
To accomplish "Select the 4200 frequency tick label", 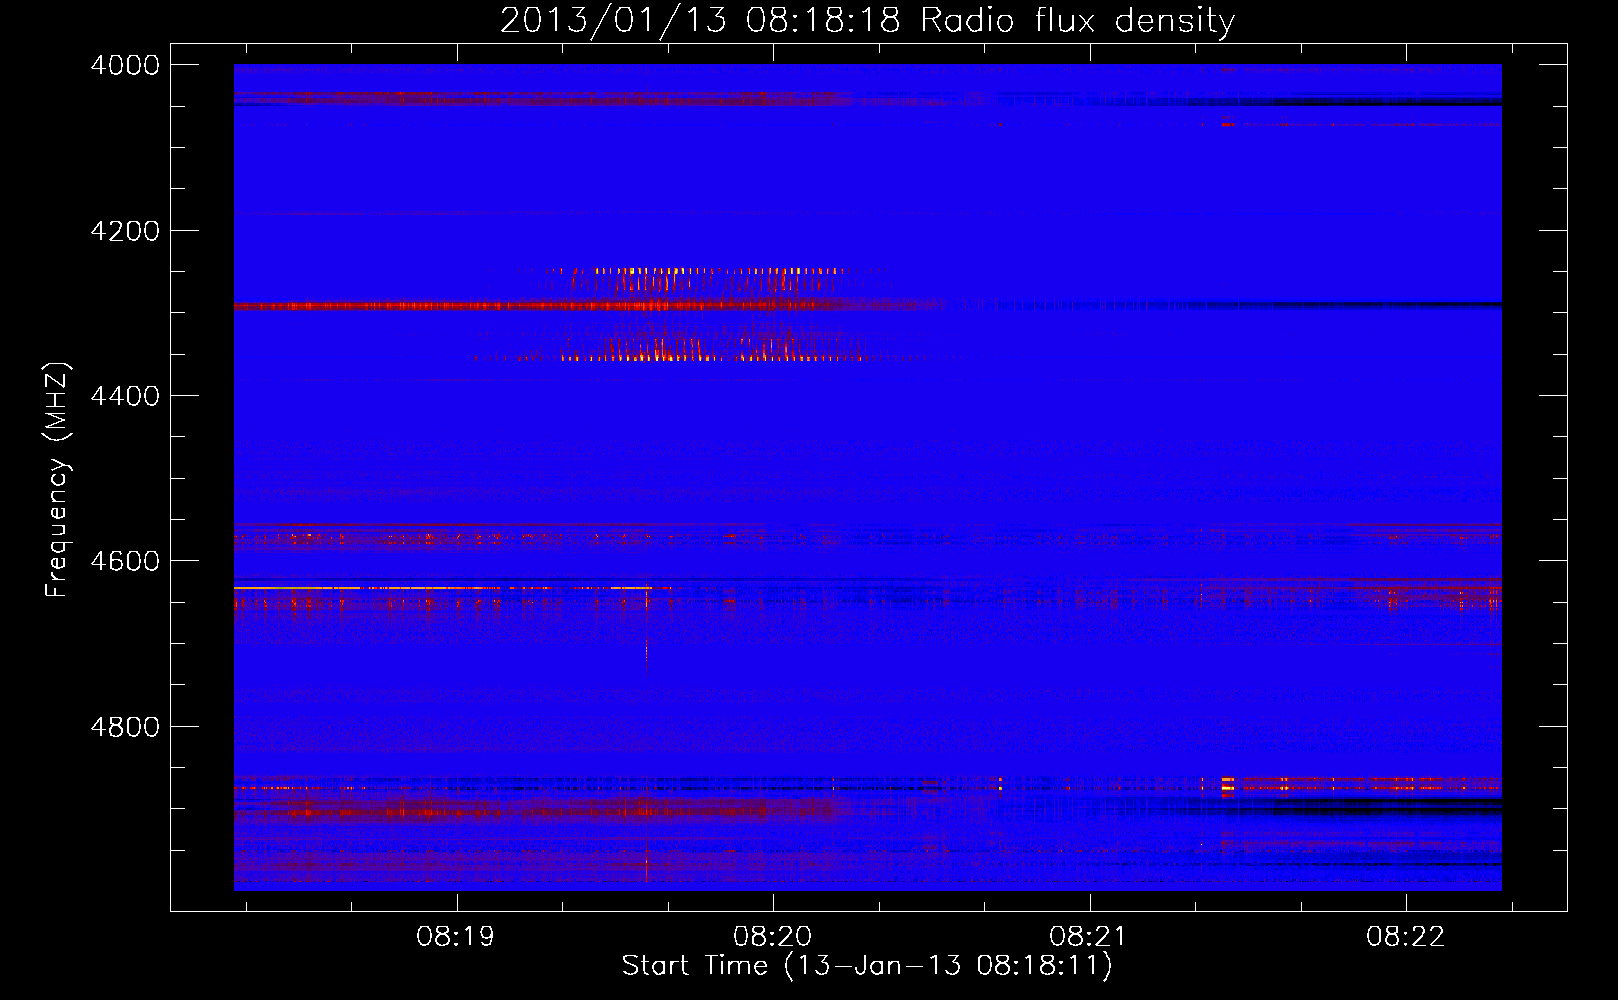I will point(125,231).
